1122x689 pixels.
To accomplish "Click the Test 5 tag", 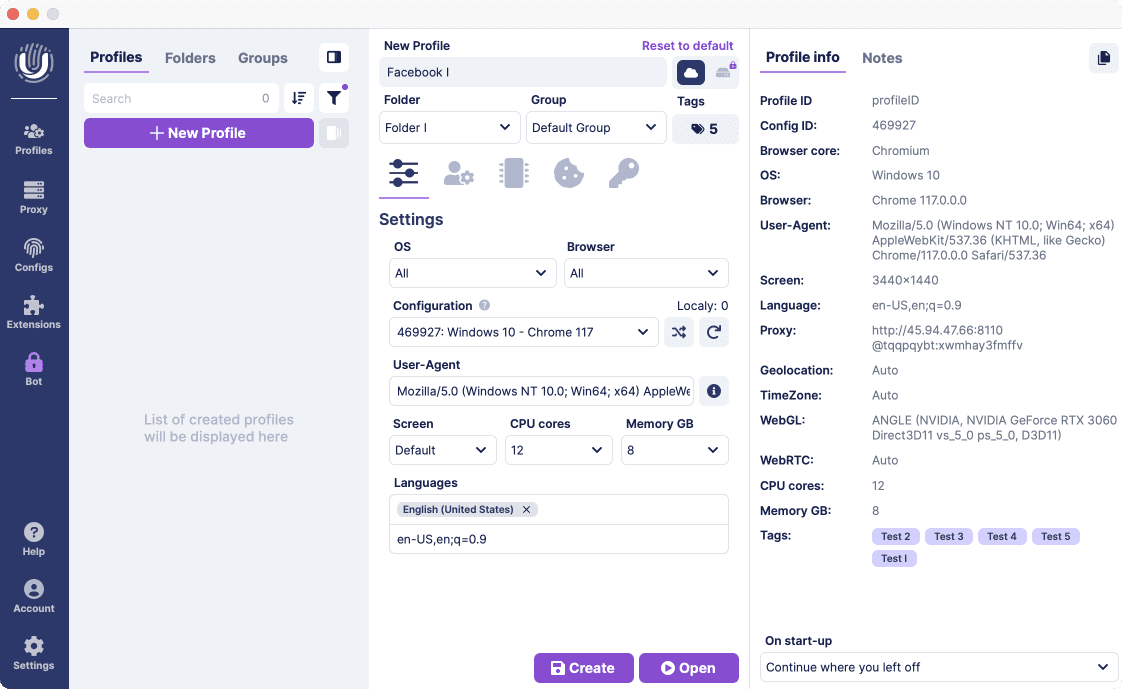I will click(1055, 536).
